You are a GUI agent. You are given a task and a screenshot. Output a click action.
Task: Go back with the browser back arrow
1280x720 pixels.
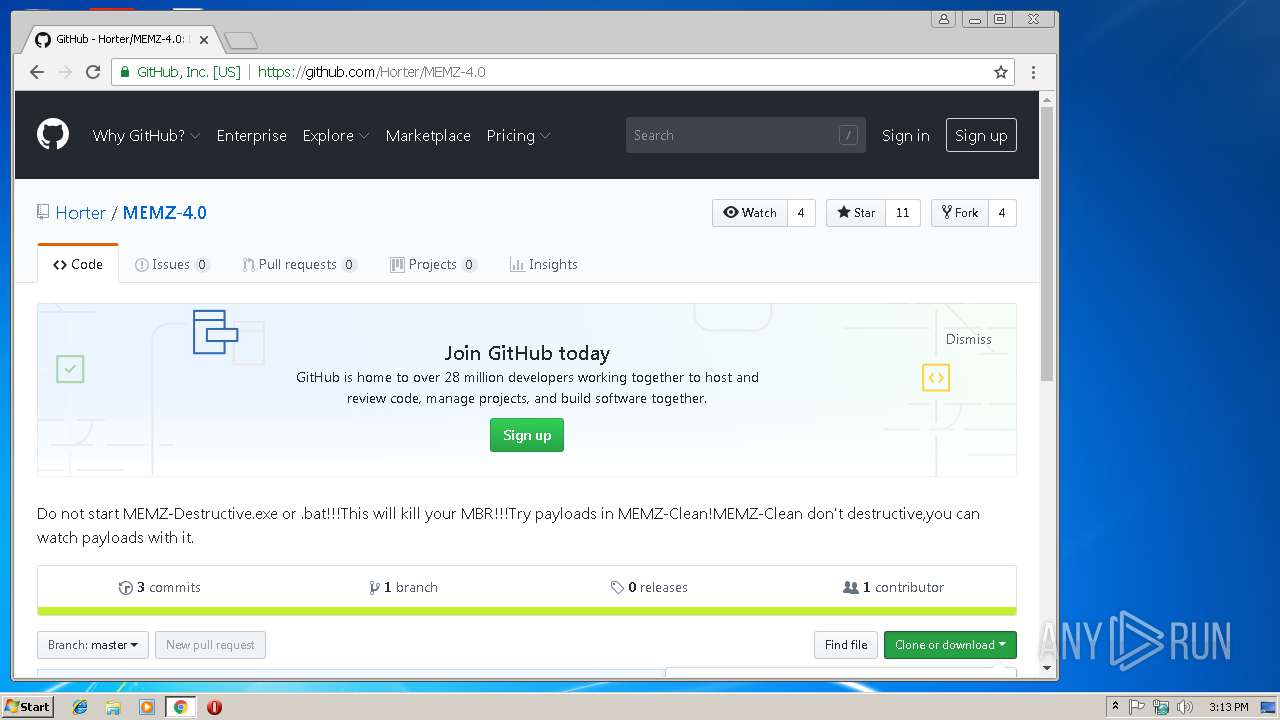pos(37,72)
